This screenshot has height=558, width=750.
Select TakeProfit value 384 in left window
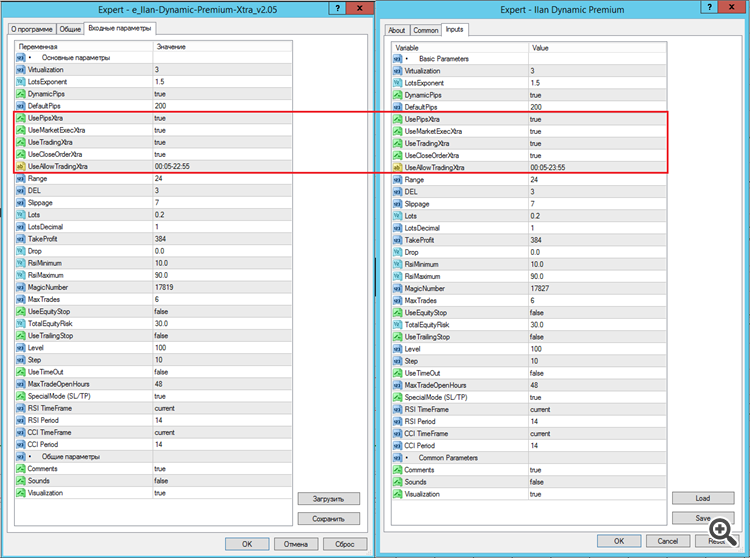pos(160,239)
